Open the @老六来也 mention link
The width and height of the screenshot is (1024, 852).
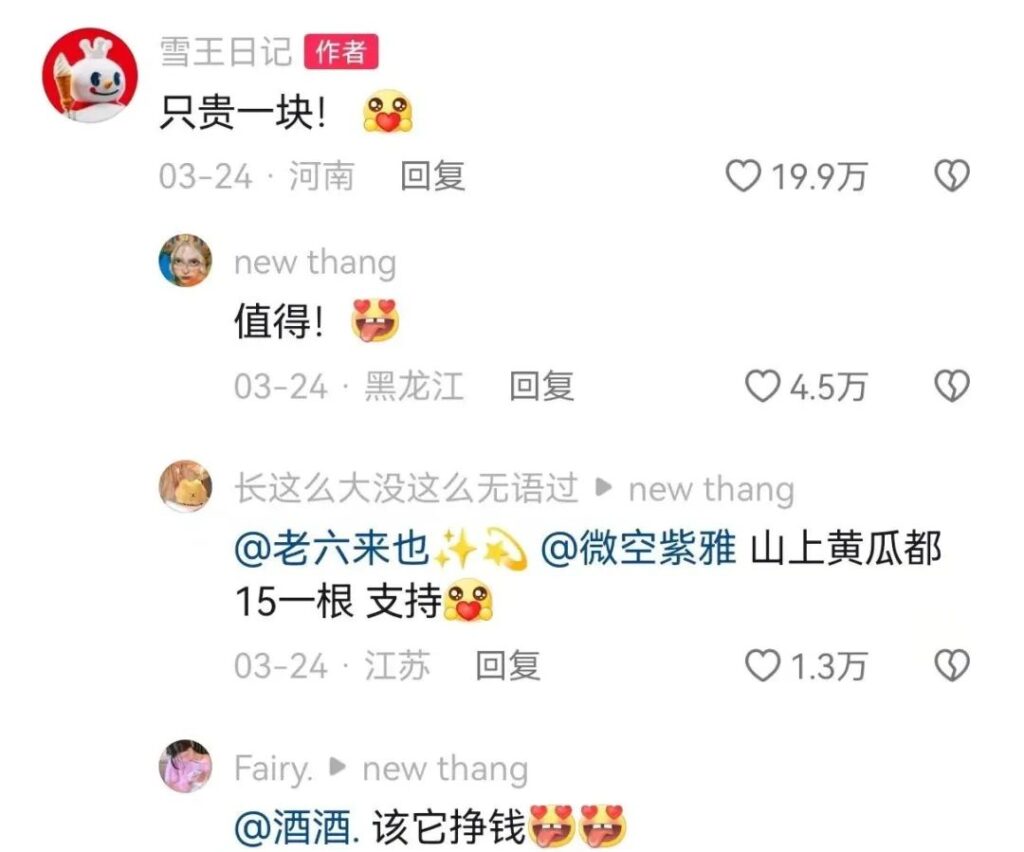332,548
